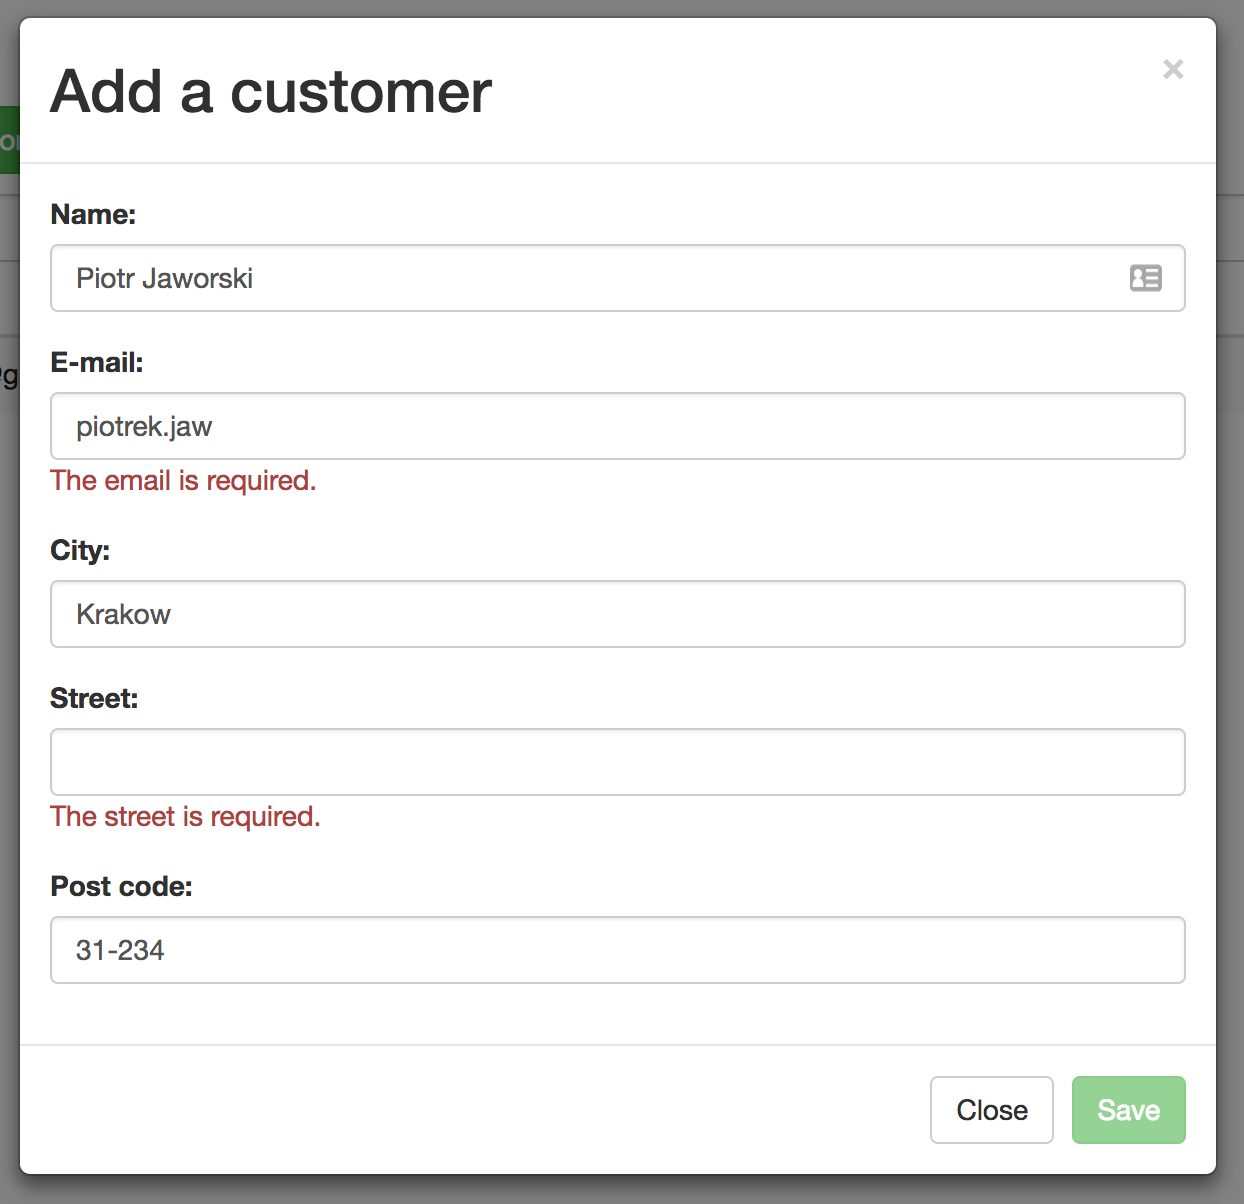Click the 'E-mail:' field label
1244x1204 pixels.
coord(97,362)
